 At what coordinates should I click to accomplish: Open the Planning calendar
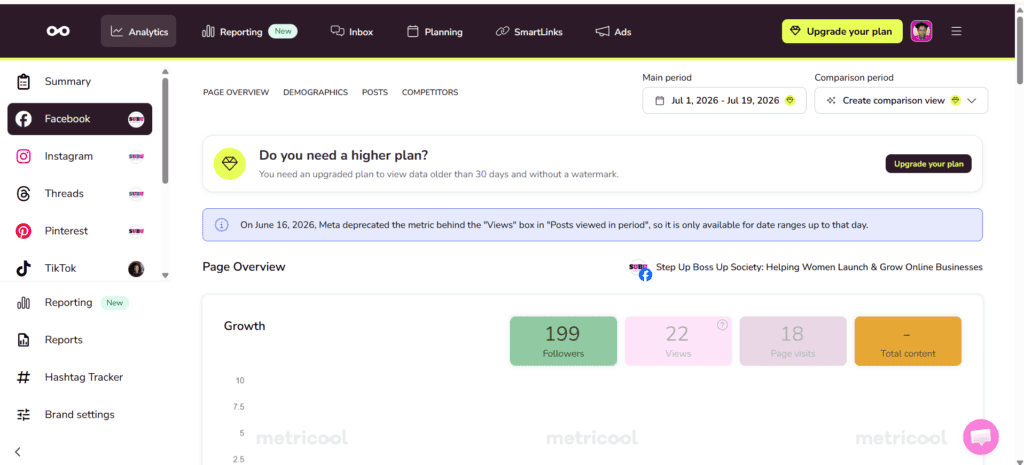coord(434,31)
